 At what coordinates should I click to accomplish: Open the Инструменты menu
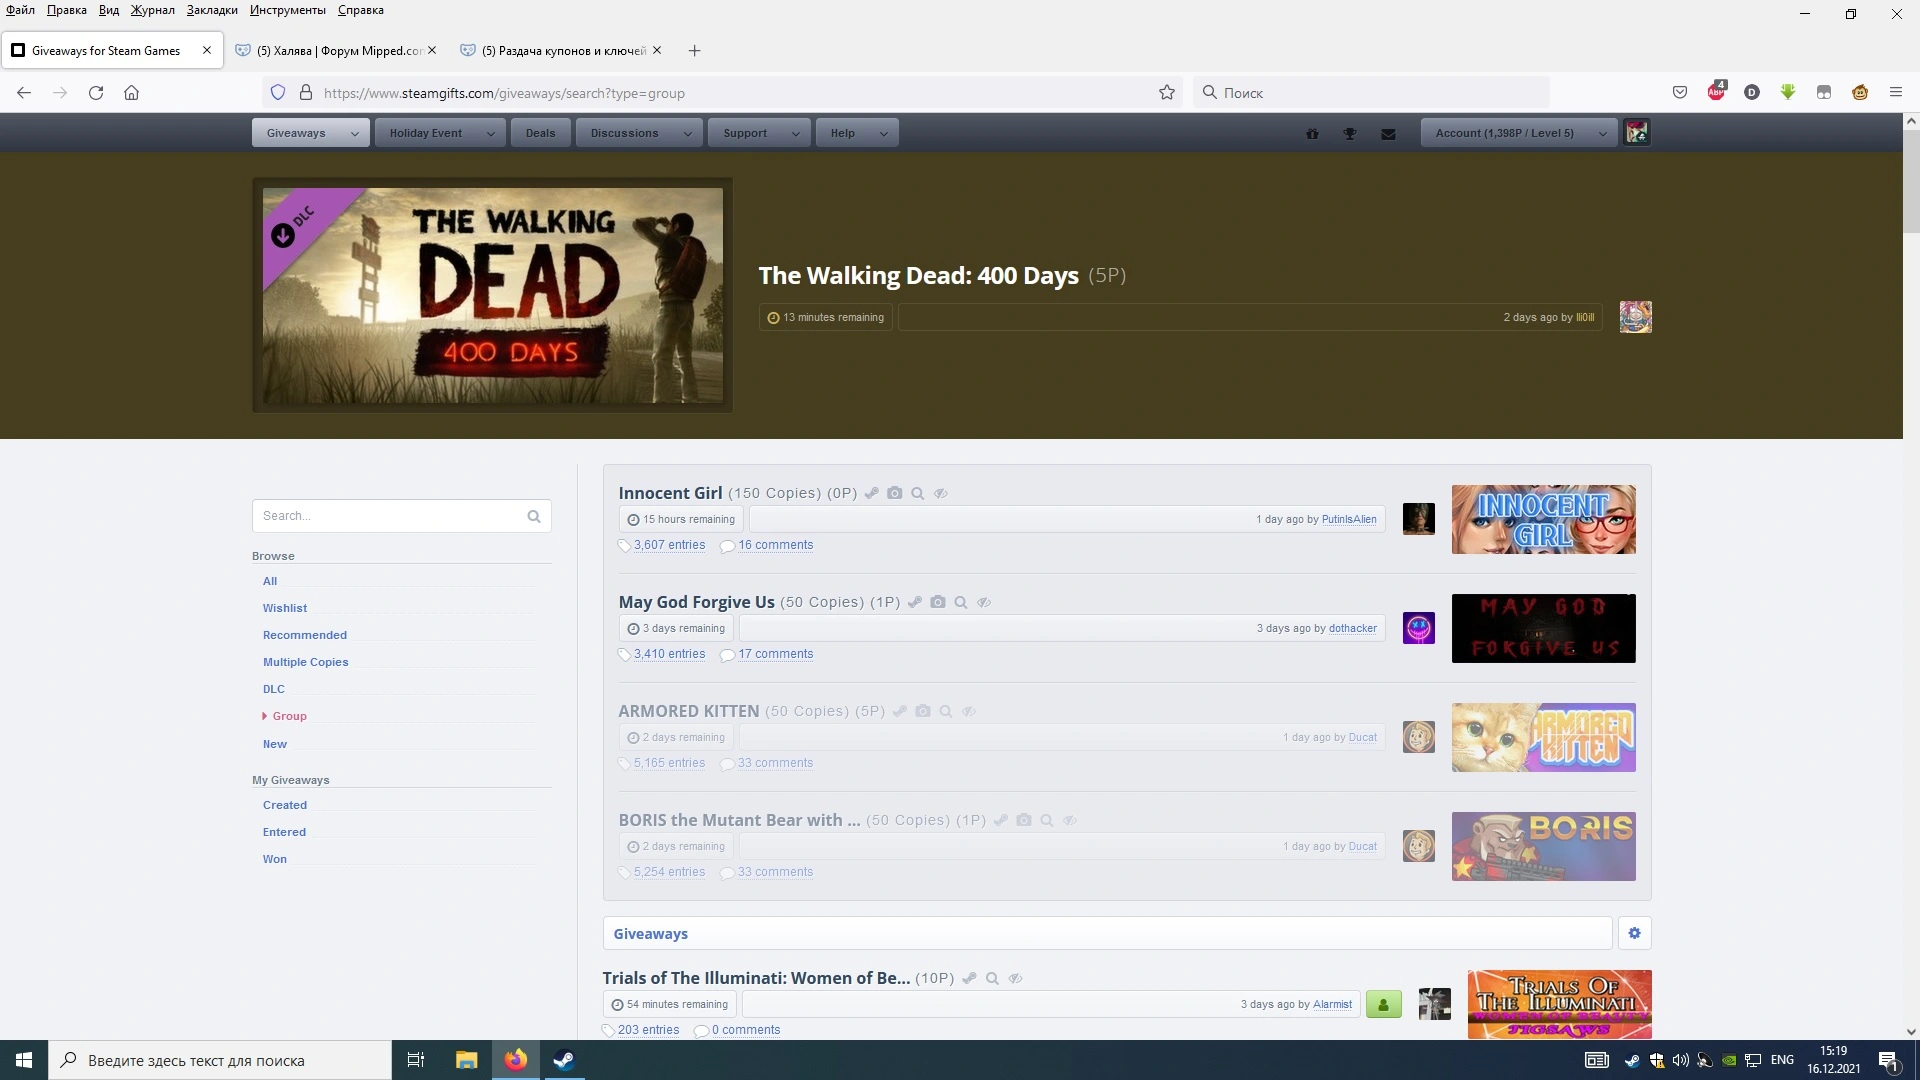288,10
